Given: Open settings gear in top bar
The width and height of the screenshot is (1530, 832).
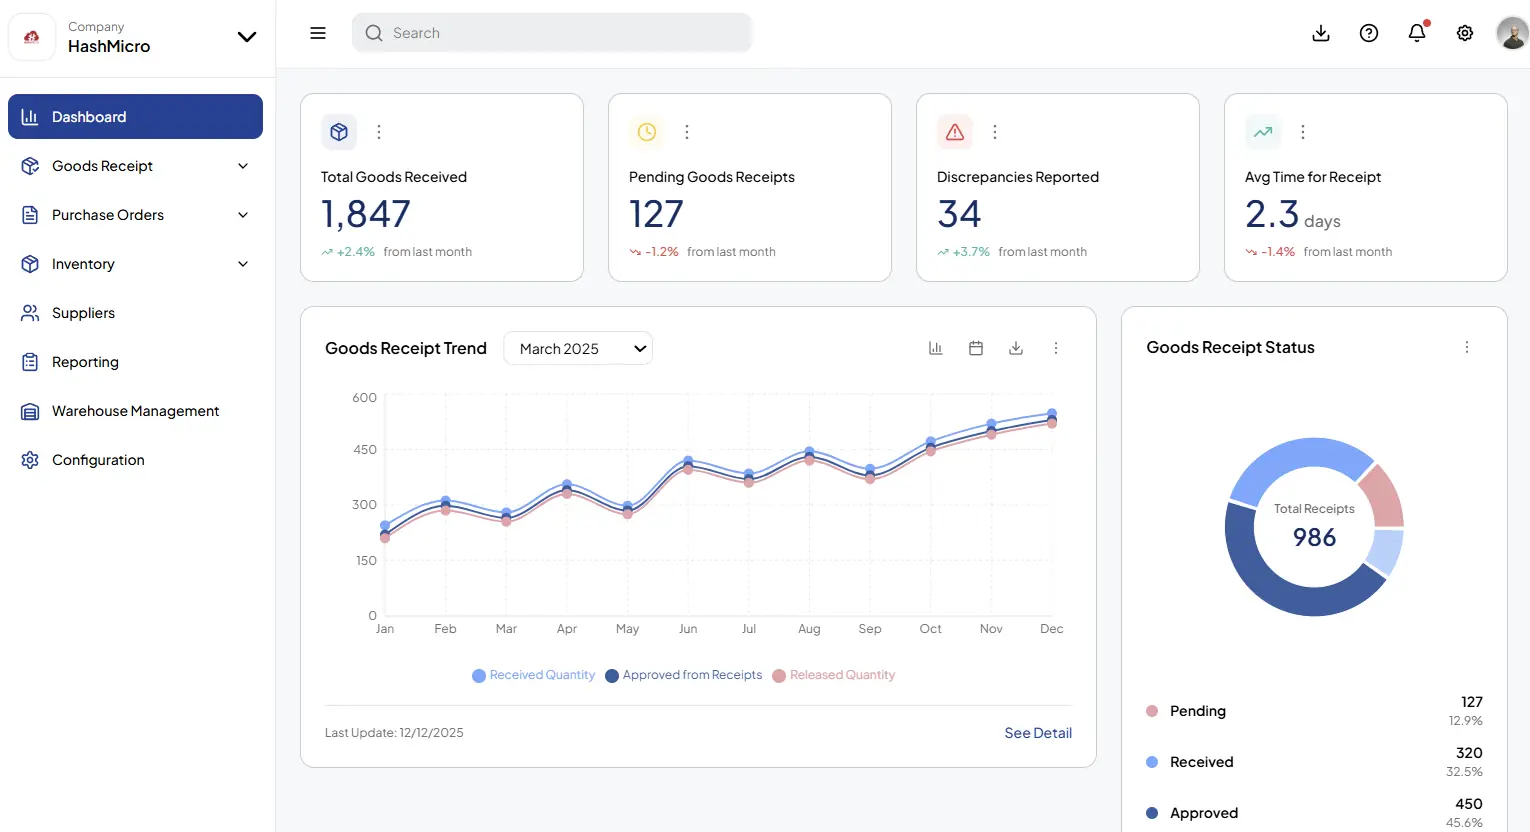Looking at the screenshot, I should click(x=1465, y=33).
